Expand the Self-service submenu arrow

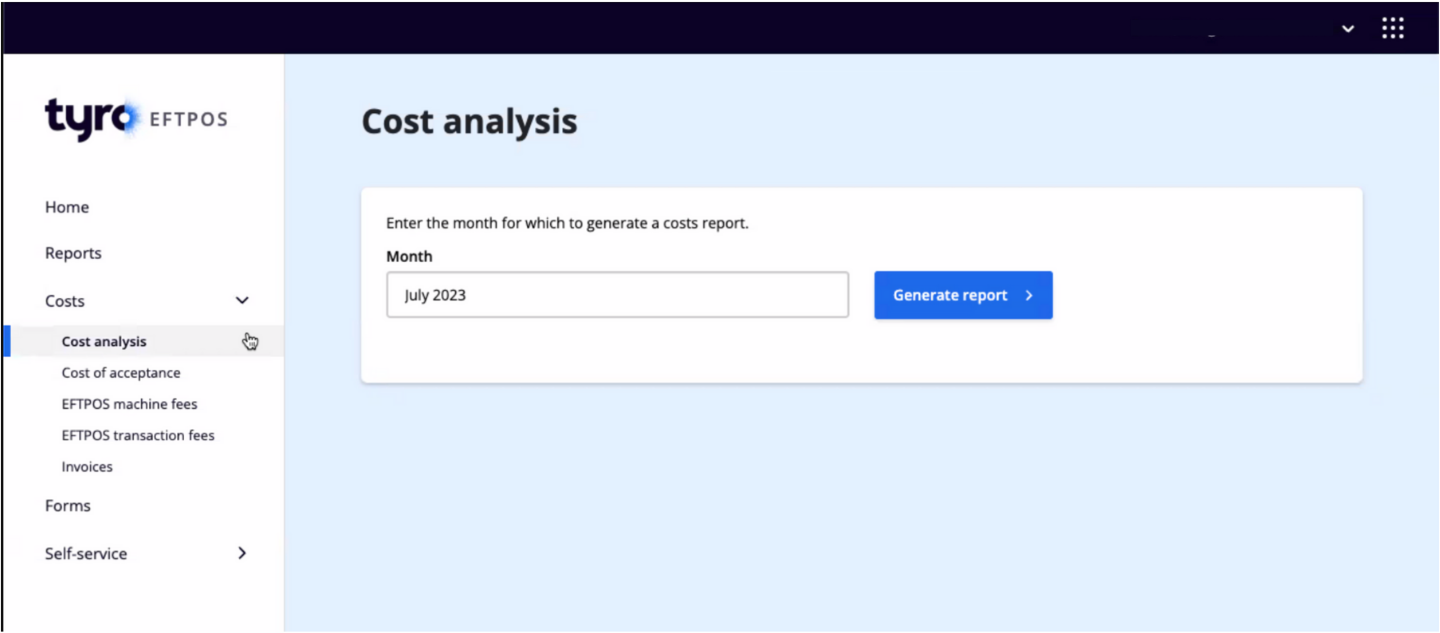[242, 553]
